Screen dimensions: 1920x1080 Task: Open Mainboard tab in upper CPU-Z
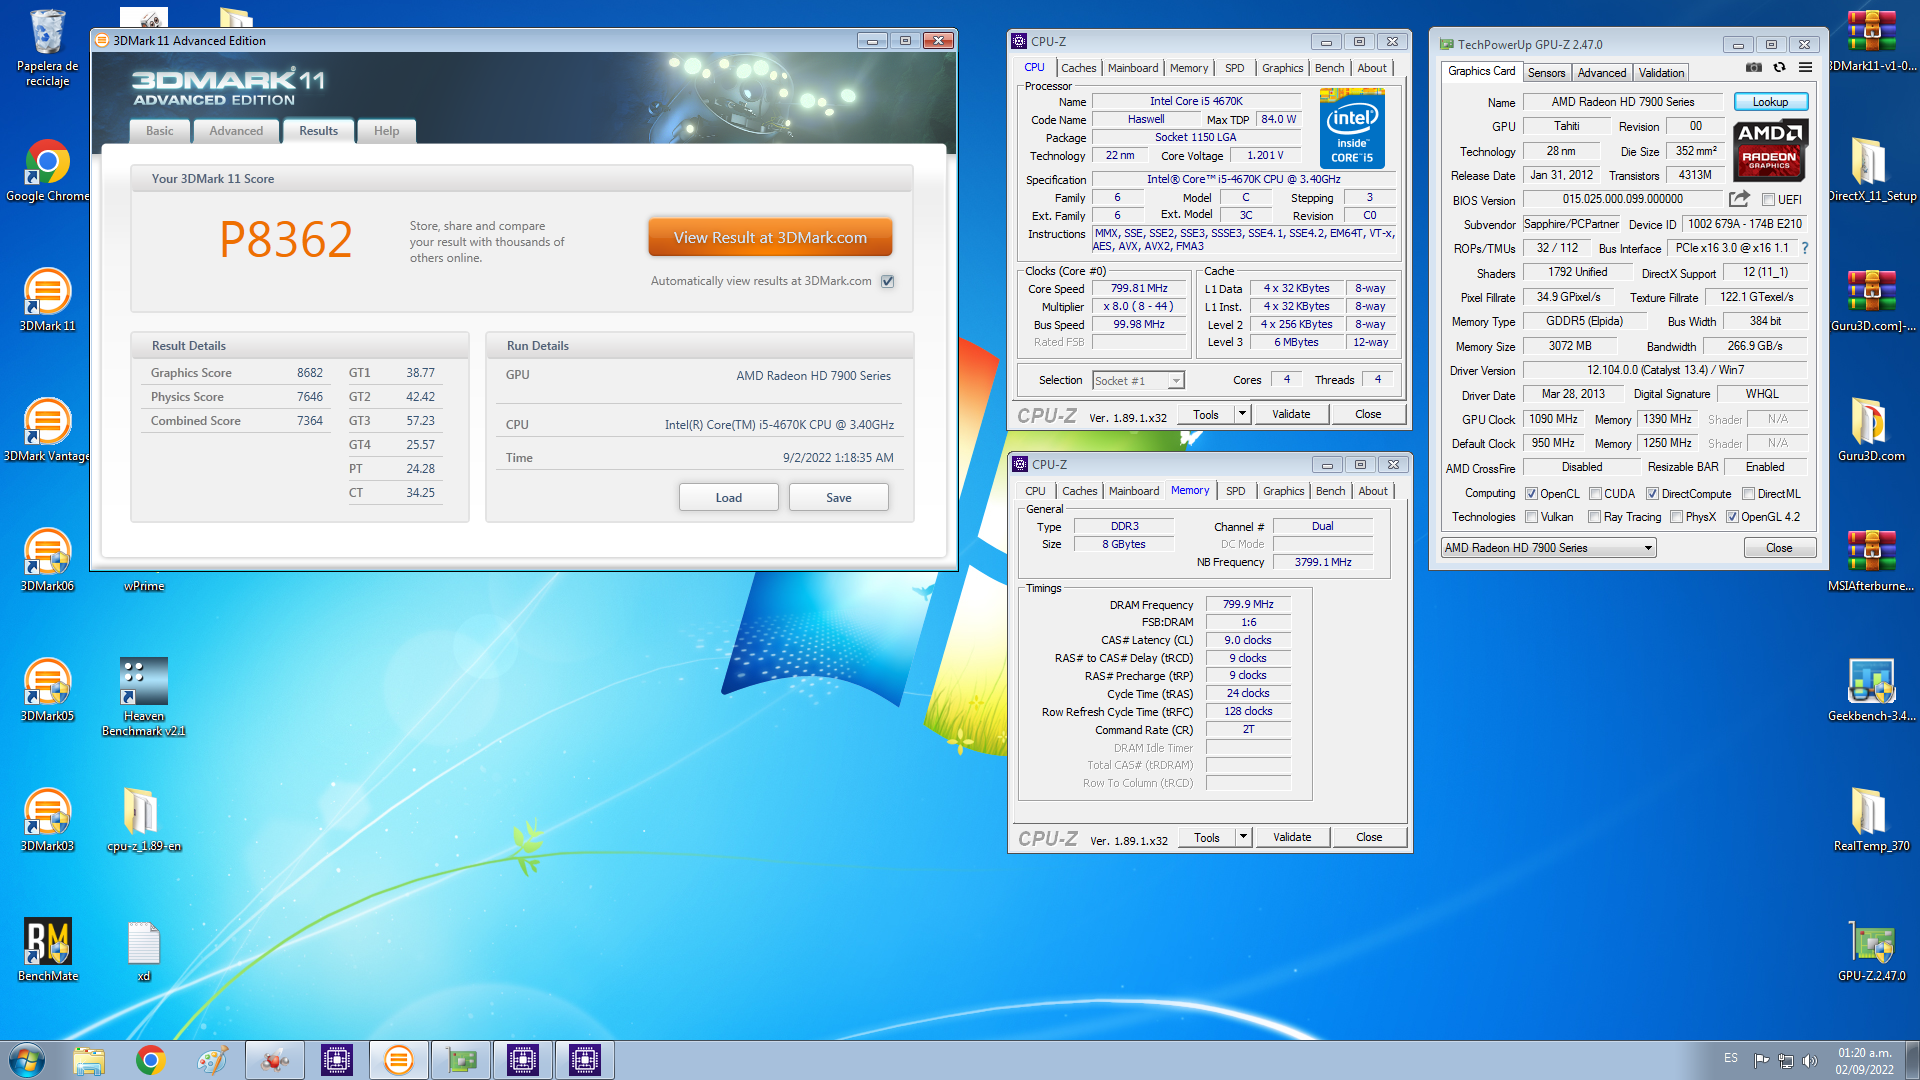[x=1133, y=68]
